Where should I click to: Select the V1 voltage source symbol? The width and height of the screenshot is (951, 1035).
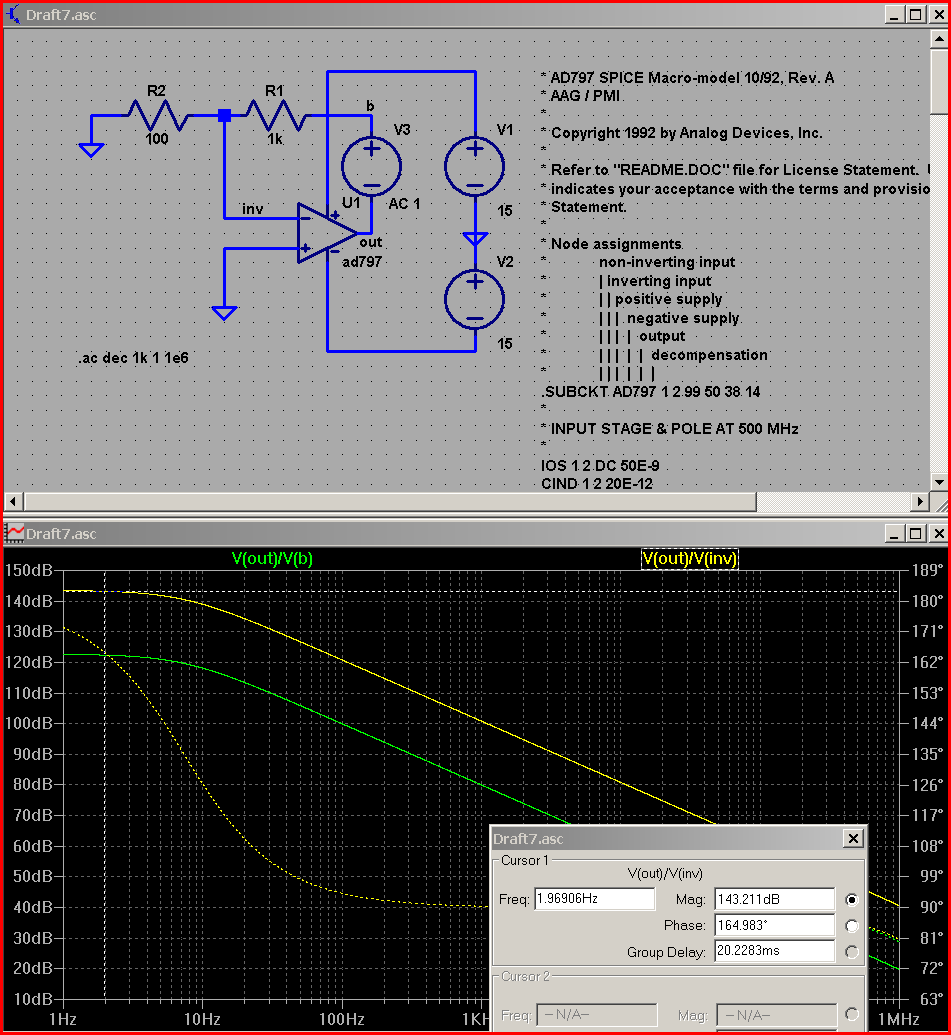475,166
